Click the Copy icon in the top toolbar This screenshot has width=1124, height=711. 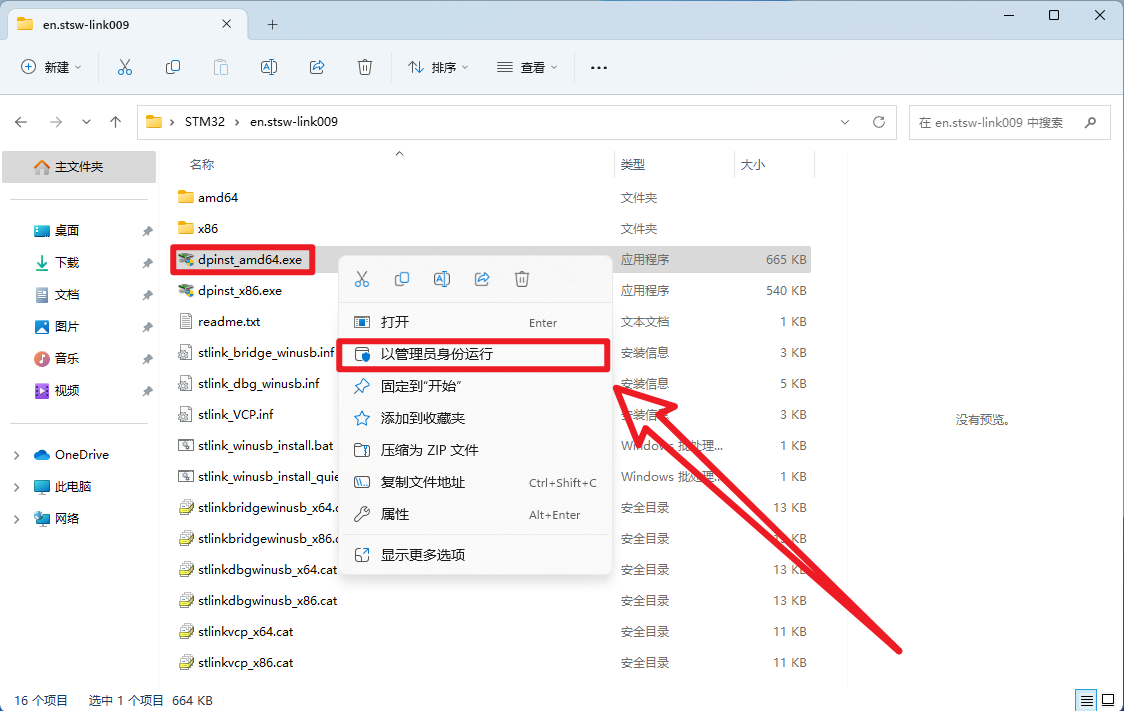tap(173, 67)
